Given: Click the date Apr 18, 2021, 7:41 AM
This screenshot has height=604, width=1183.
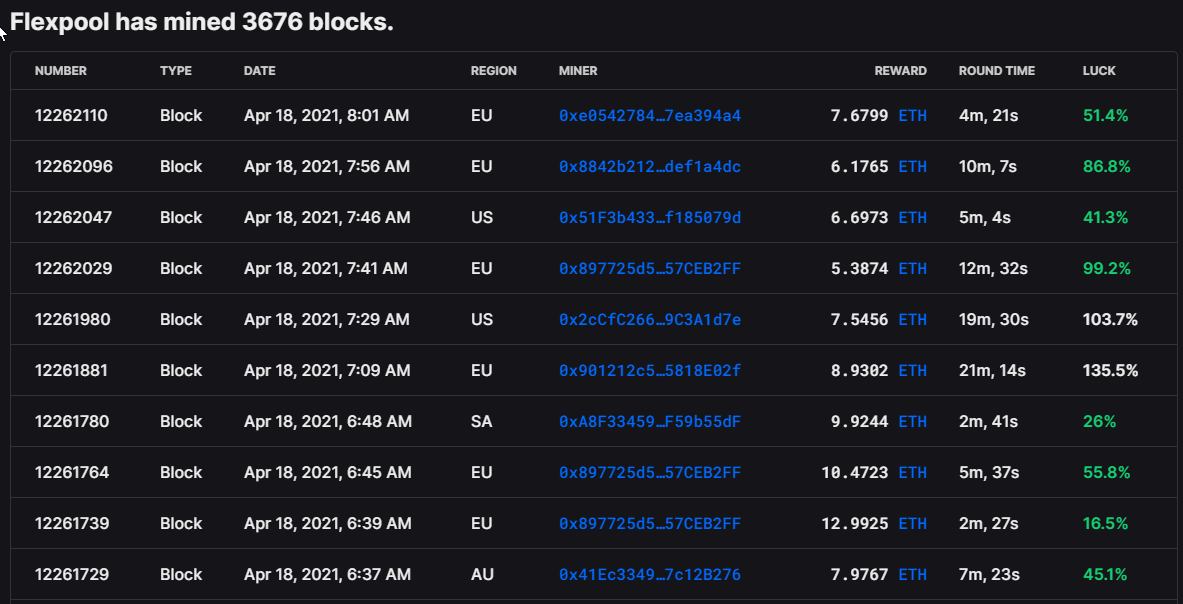Looking at the screenshot, I should pyautogui.click(x=326, y=268).
